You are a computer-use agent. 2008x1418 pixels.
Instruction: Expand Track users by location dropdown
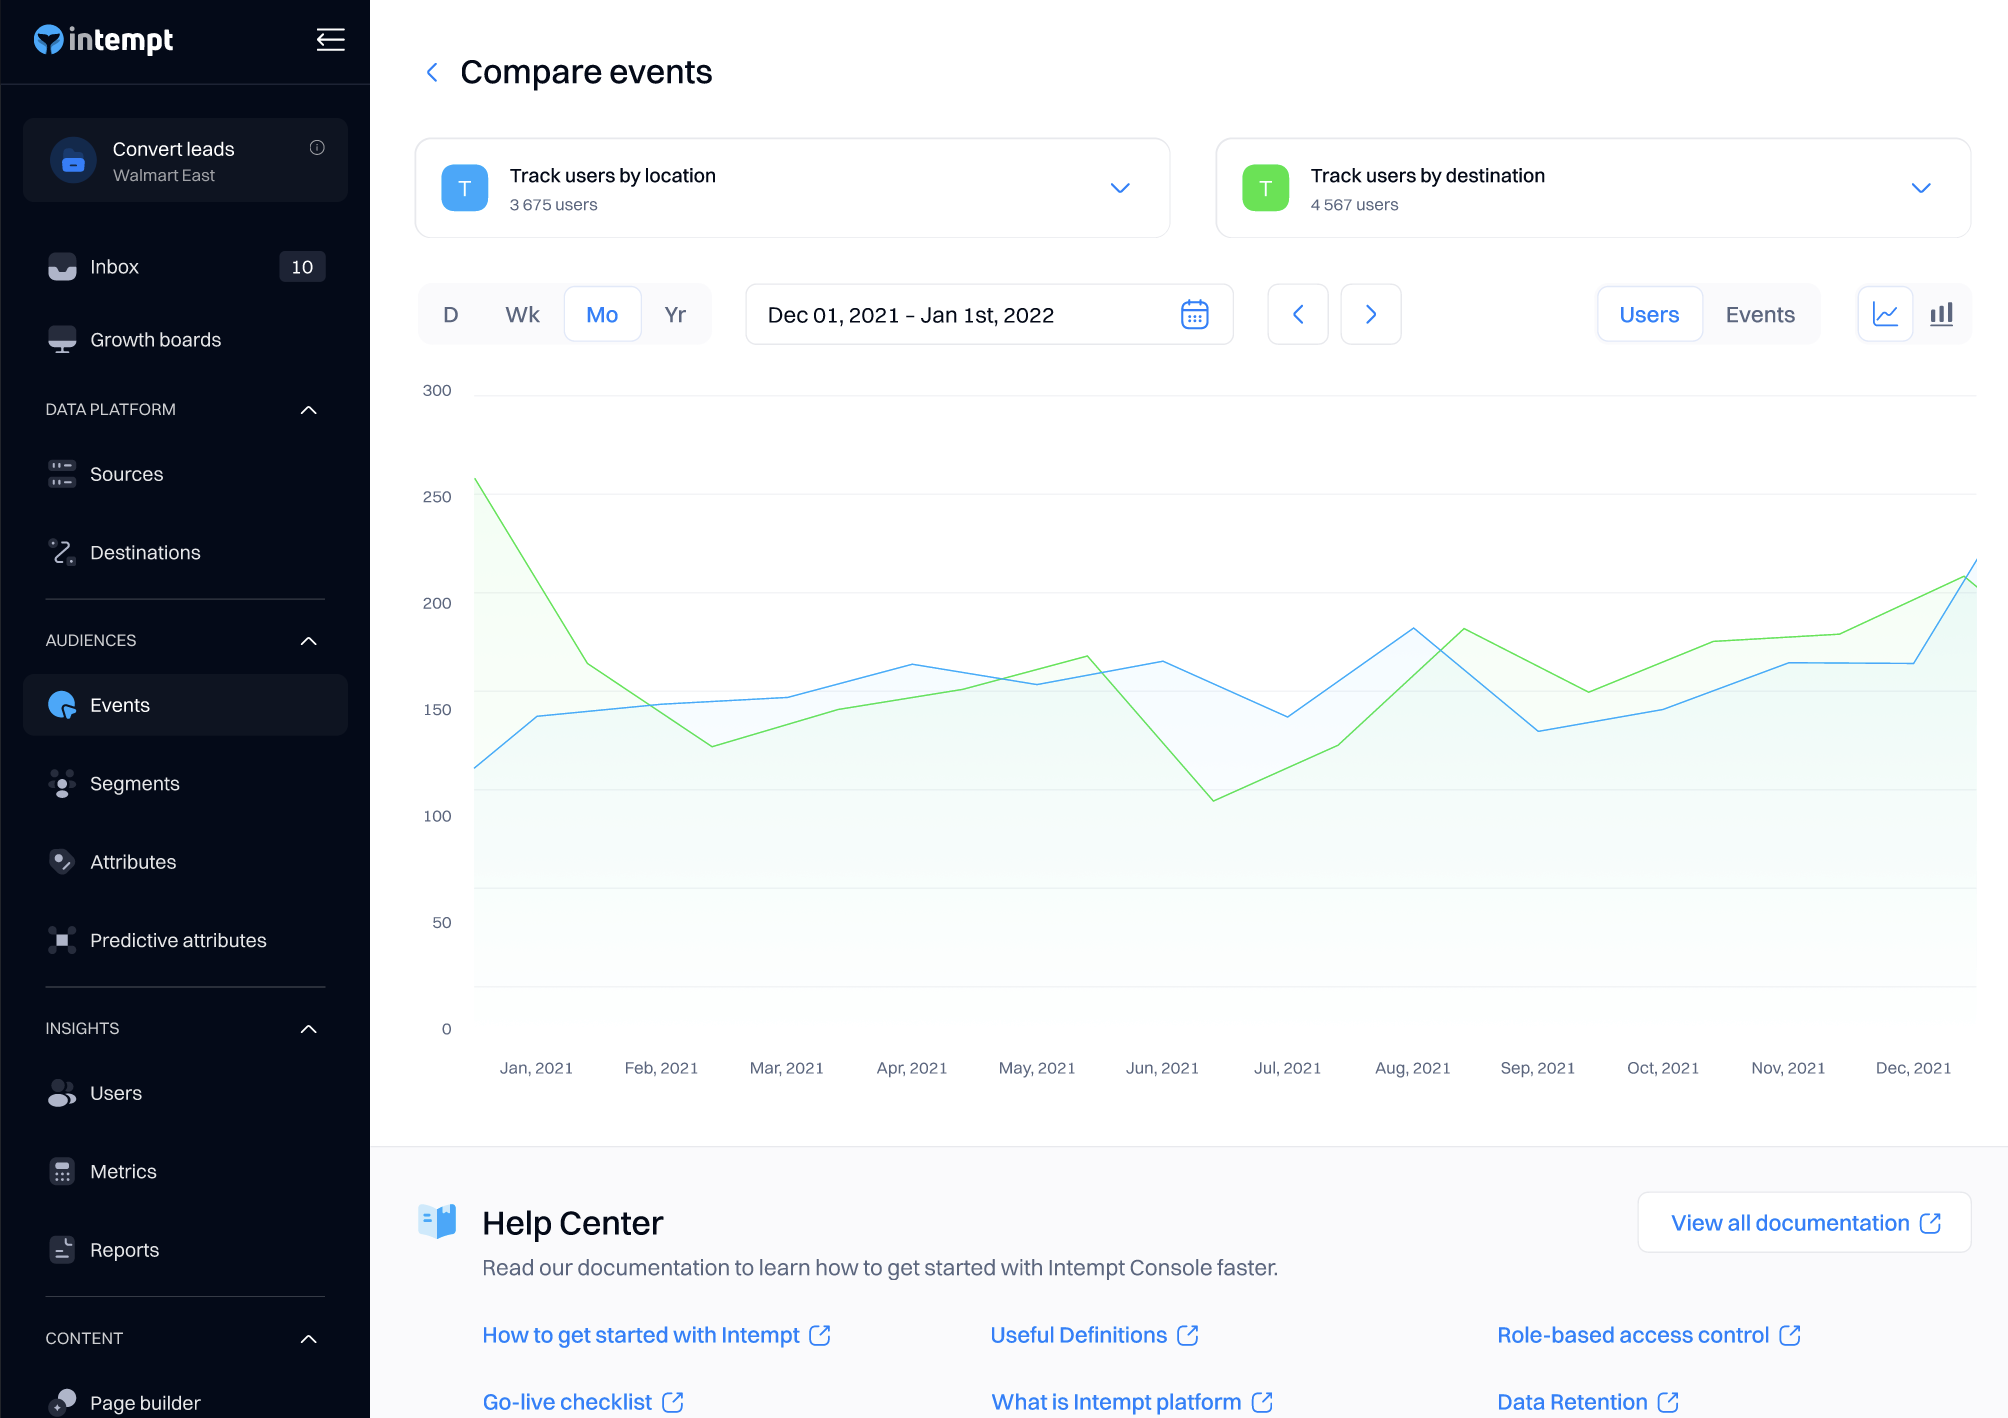1120,188
